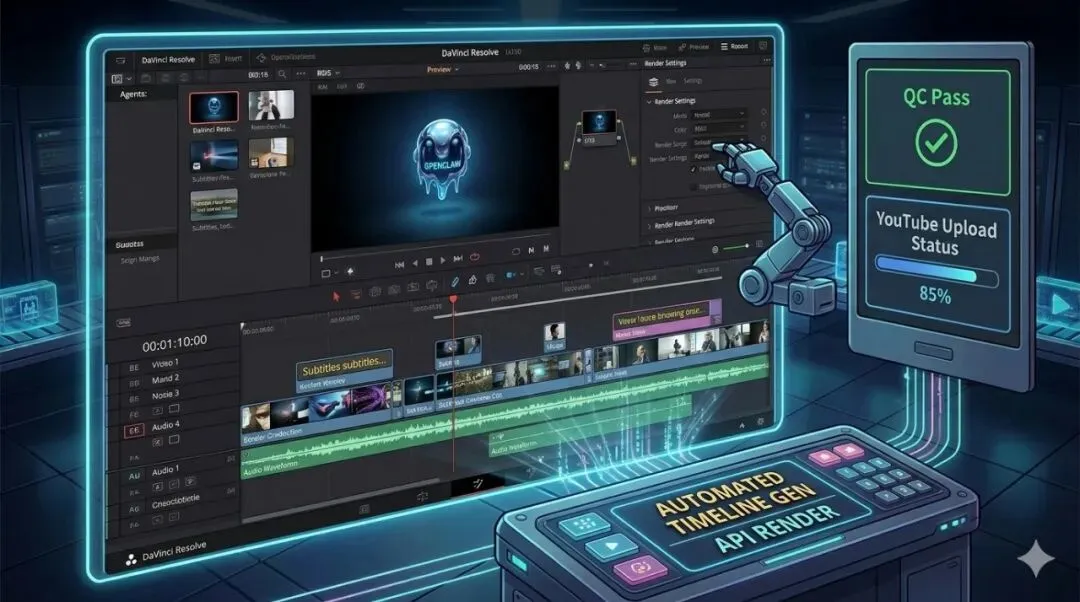Select the blue pen tool above the timeline

coord(455,281)
